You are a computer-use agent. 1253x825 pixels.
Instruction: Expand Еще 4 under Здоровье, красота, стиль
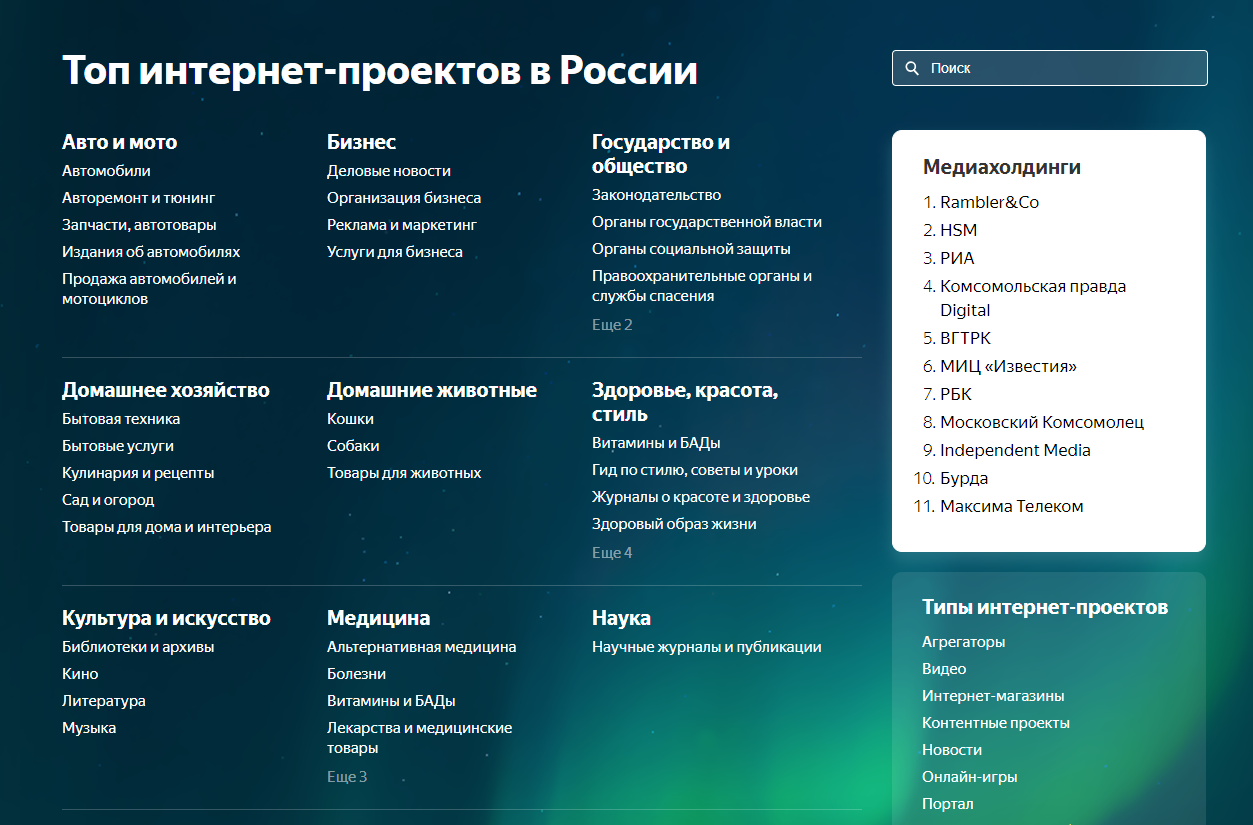pyautogui.click(x=612, y=553)
